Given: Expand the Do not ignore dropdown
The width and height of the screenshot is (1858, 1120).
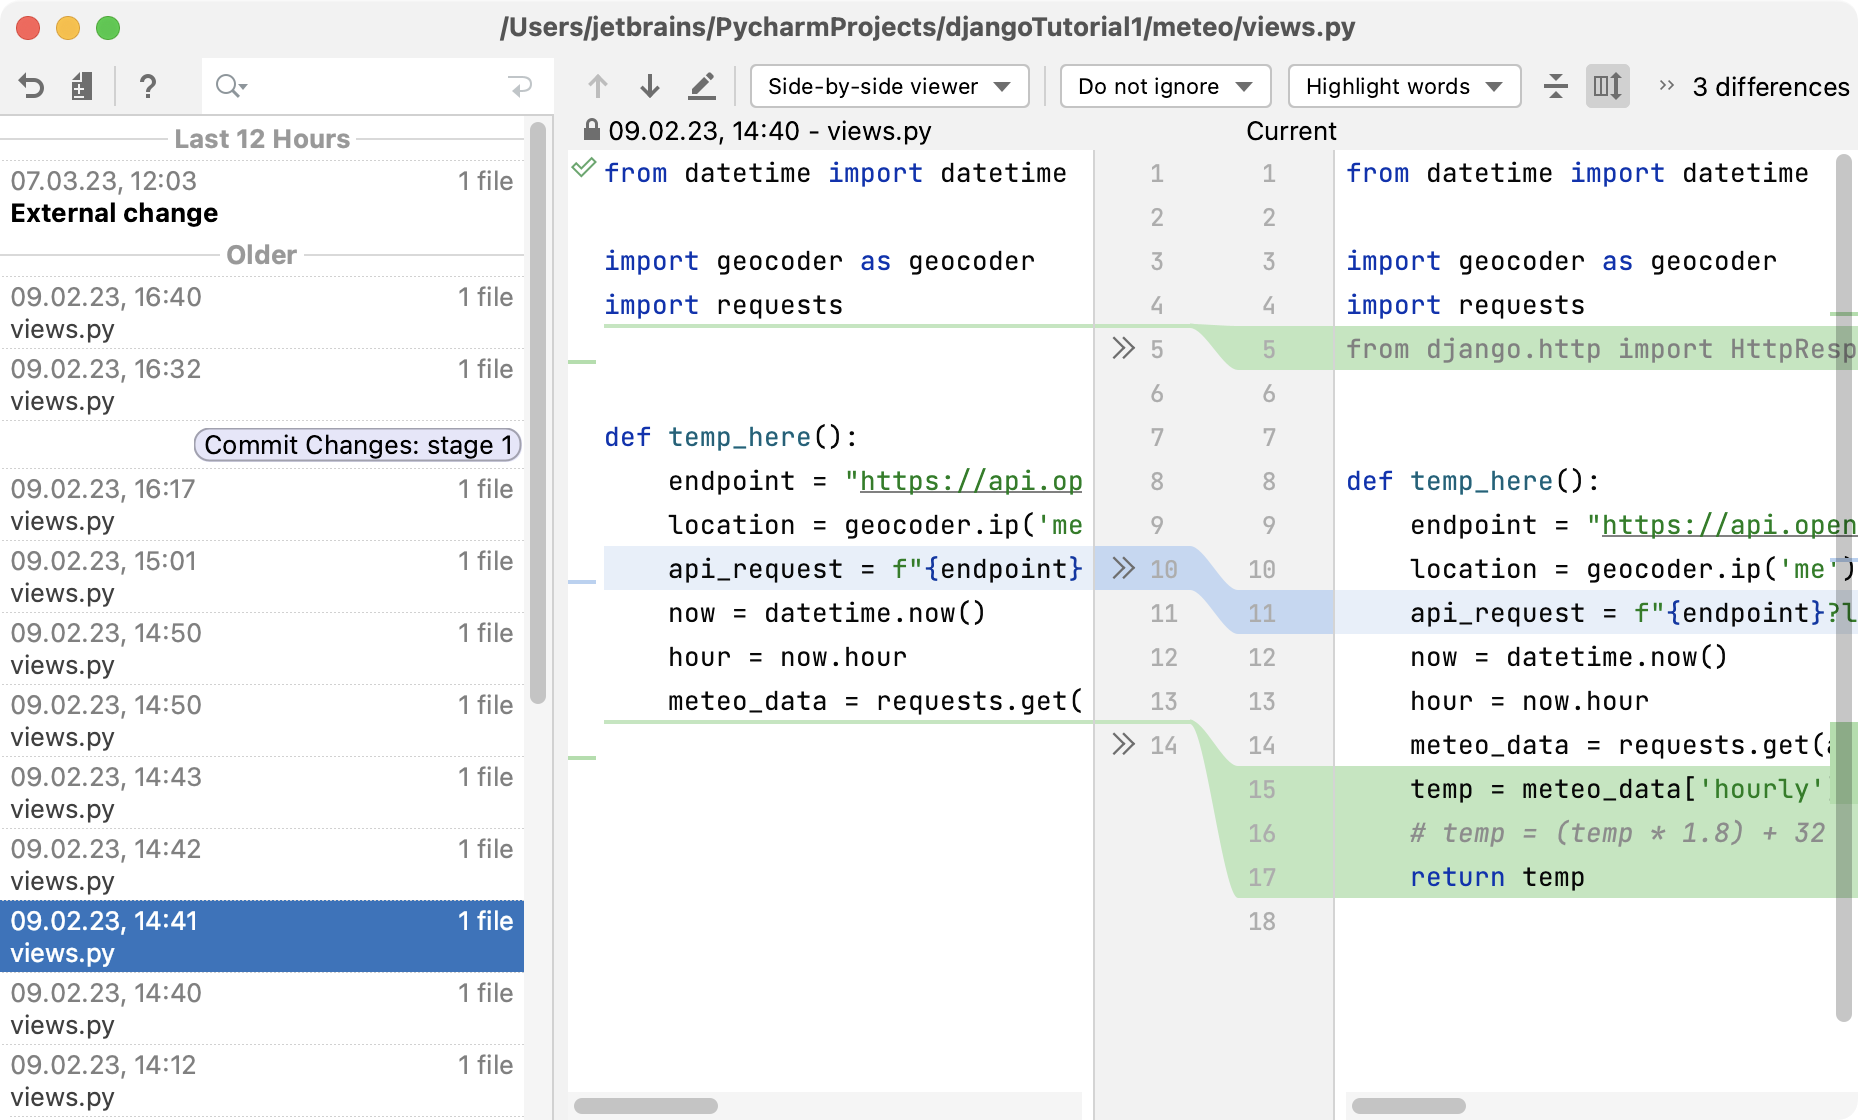Looking at the screenshot, I should click(1165, 87).
